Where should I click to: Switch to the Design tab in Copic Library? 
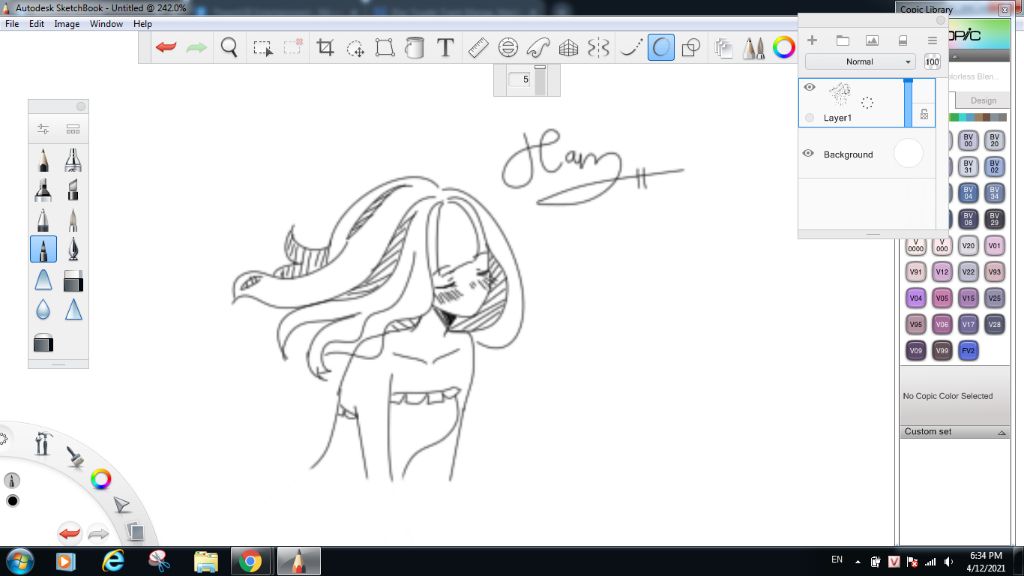(x=983, y=101)
